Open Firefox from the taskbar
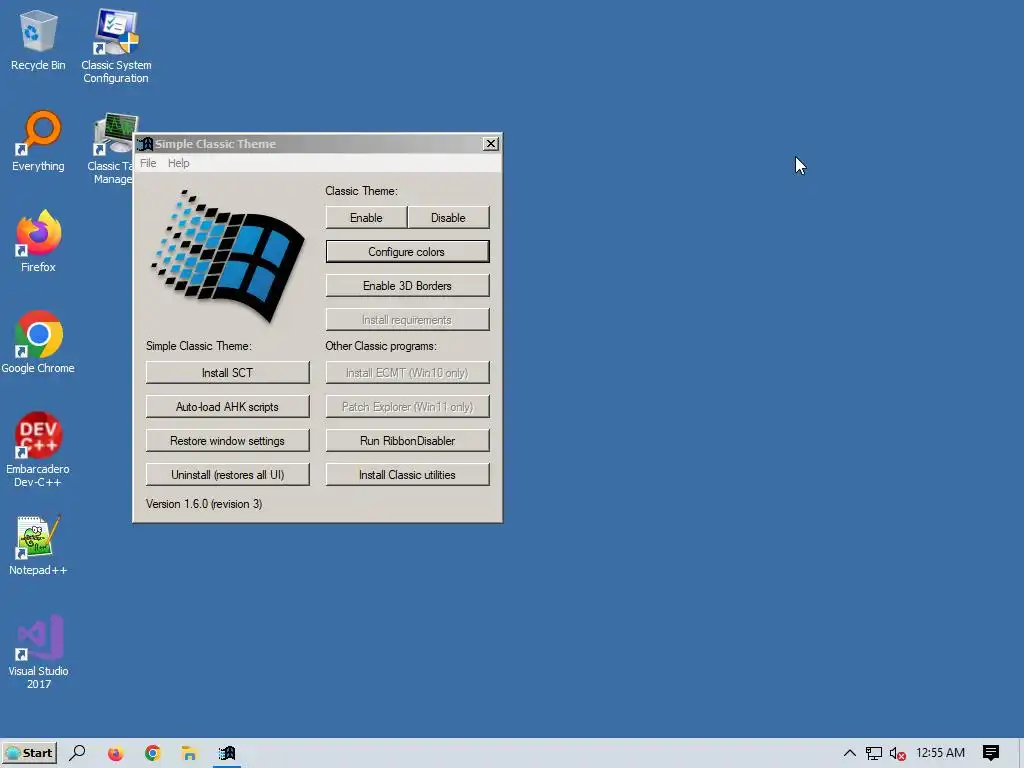This screenshot has height=768, width=1024. [115, 753]
